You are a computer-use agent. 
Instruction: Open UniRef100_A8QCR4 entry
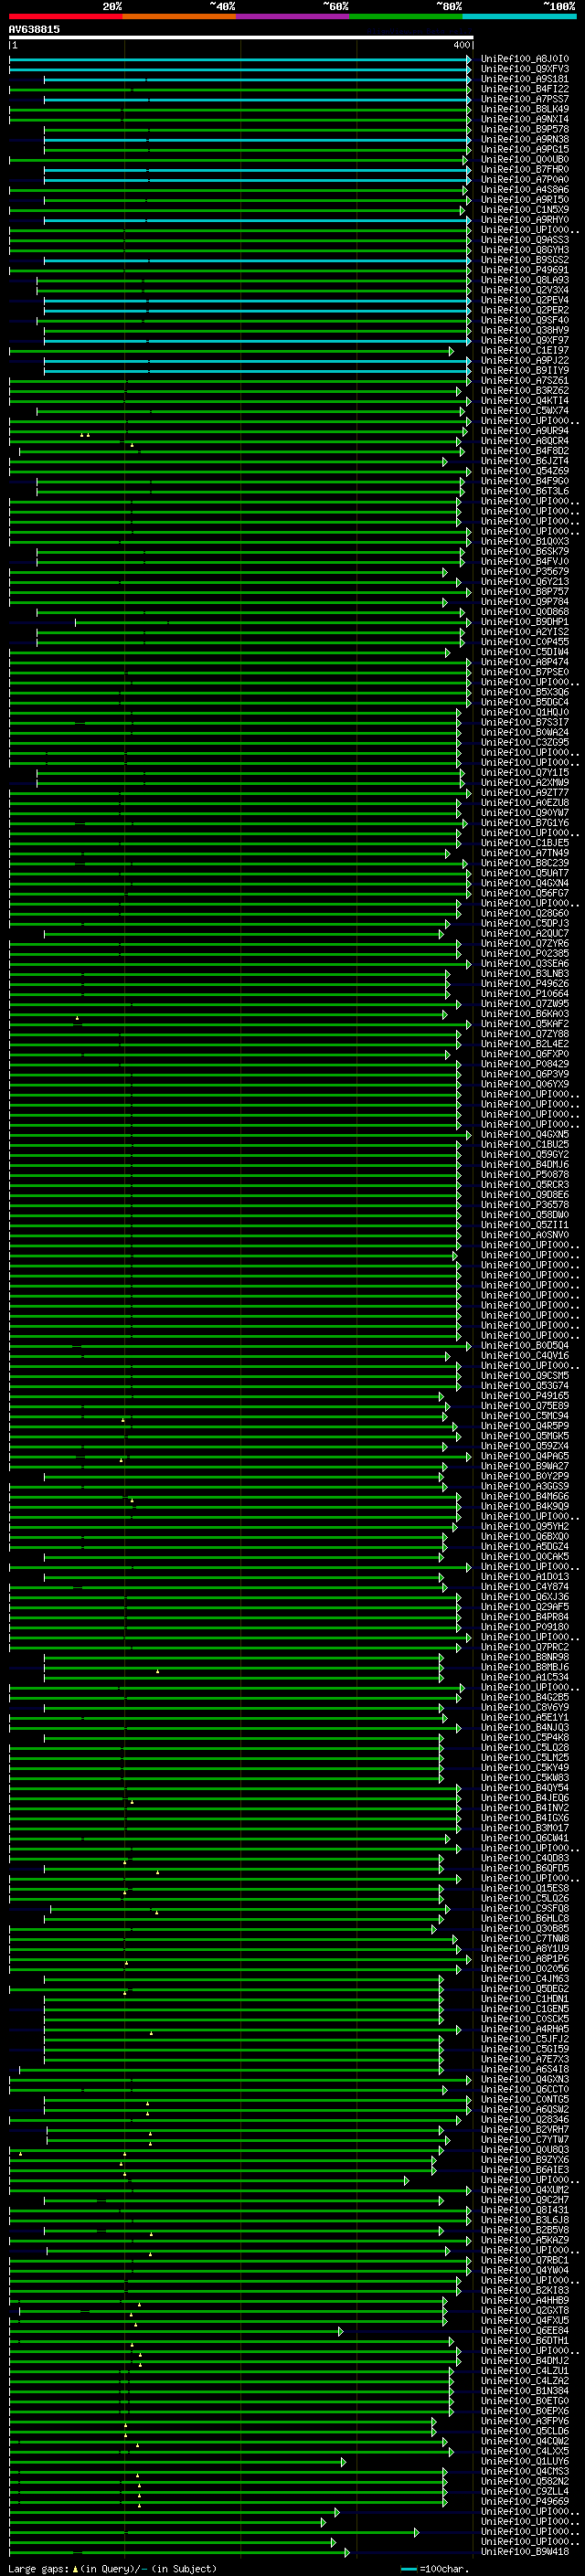pos(525,441)
